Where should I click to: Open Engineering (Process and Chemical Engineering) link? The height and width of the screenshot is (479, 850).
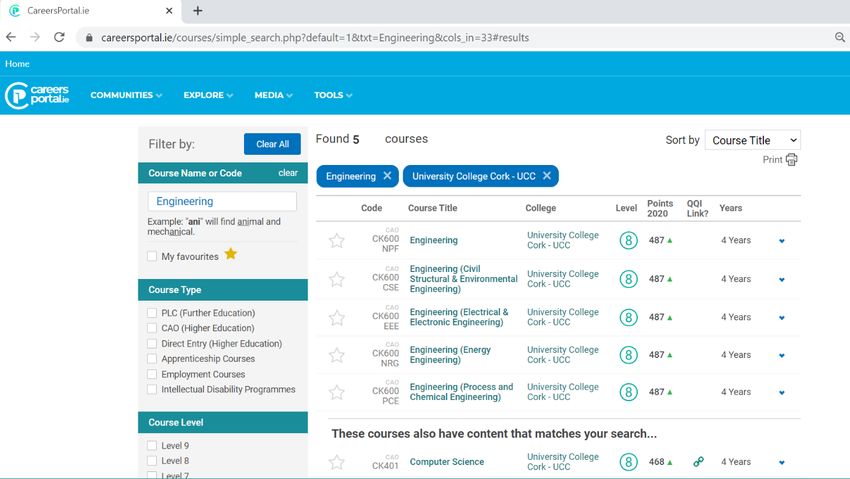461,392
